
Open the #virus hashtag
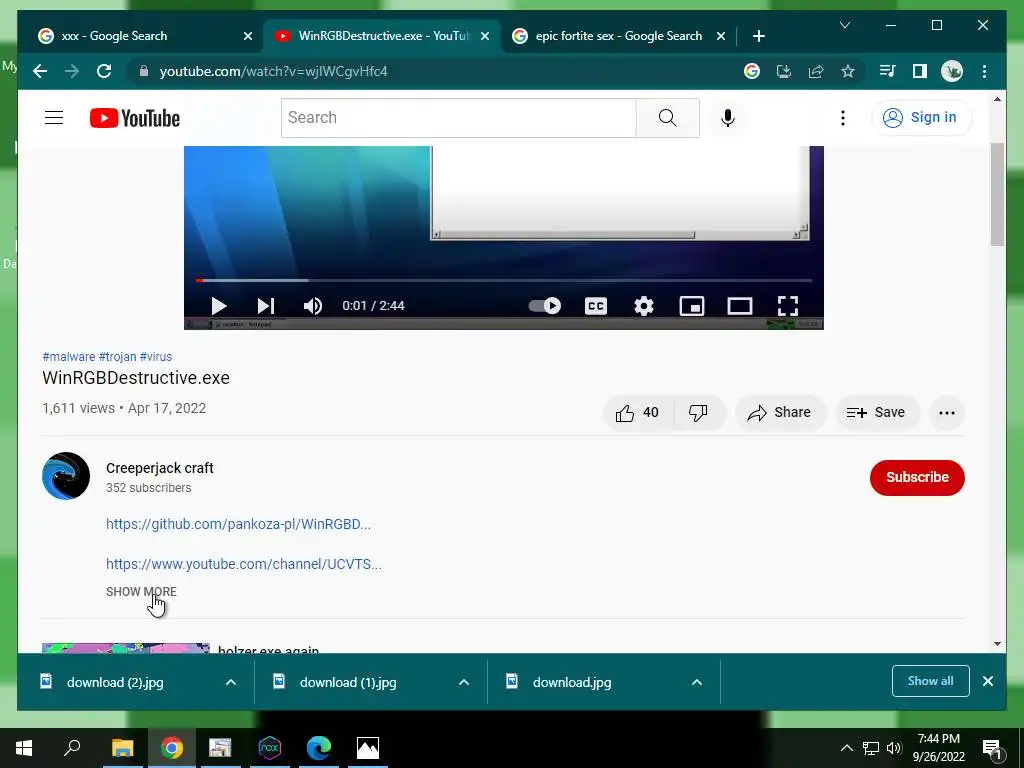tap(156, 357)
